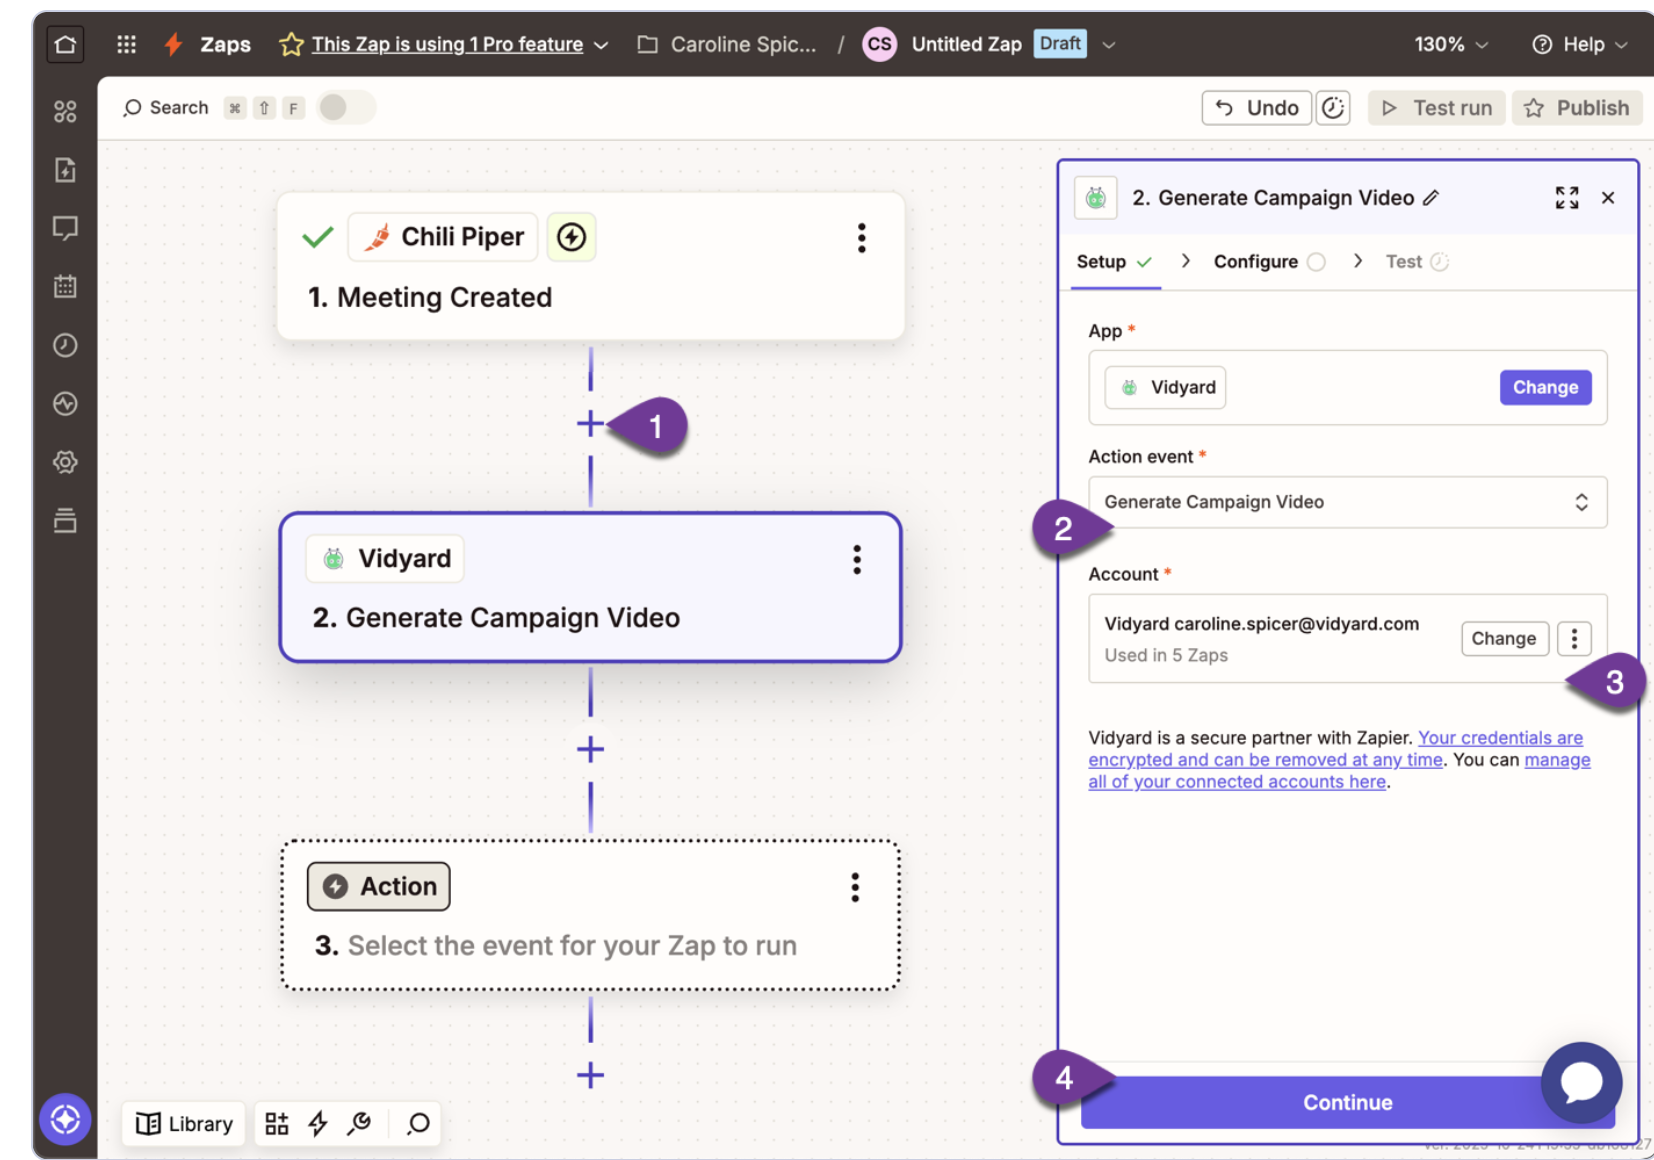
Task: Expand the Pro feature chevron
Action: (601, 45)
